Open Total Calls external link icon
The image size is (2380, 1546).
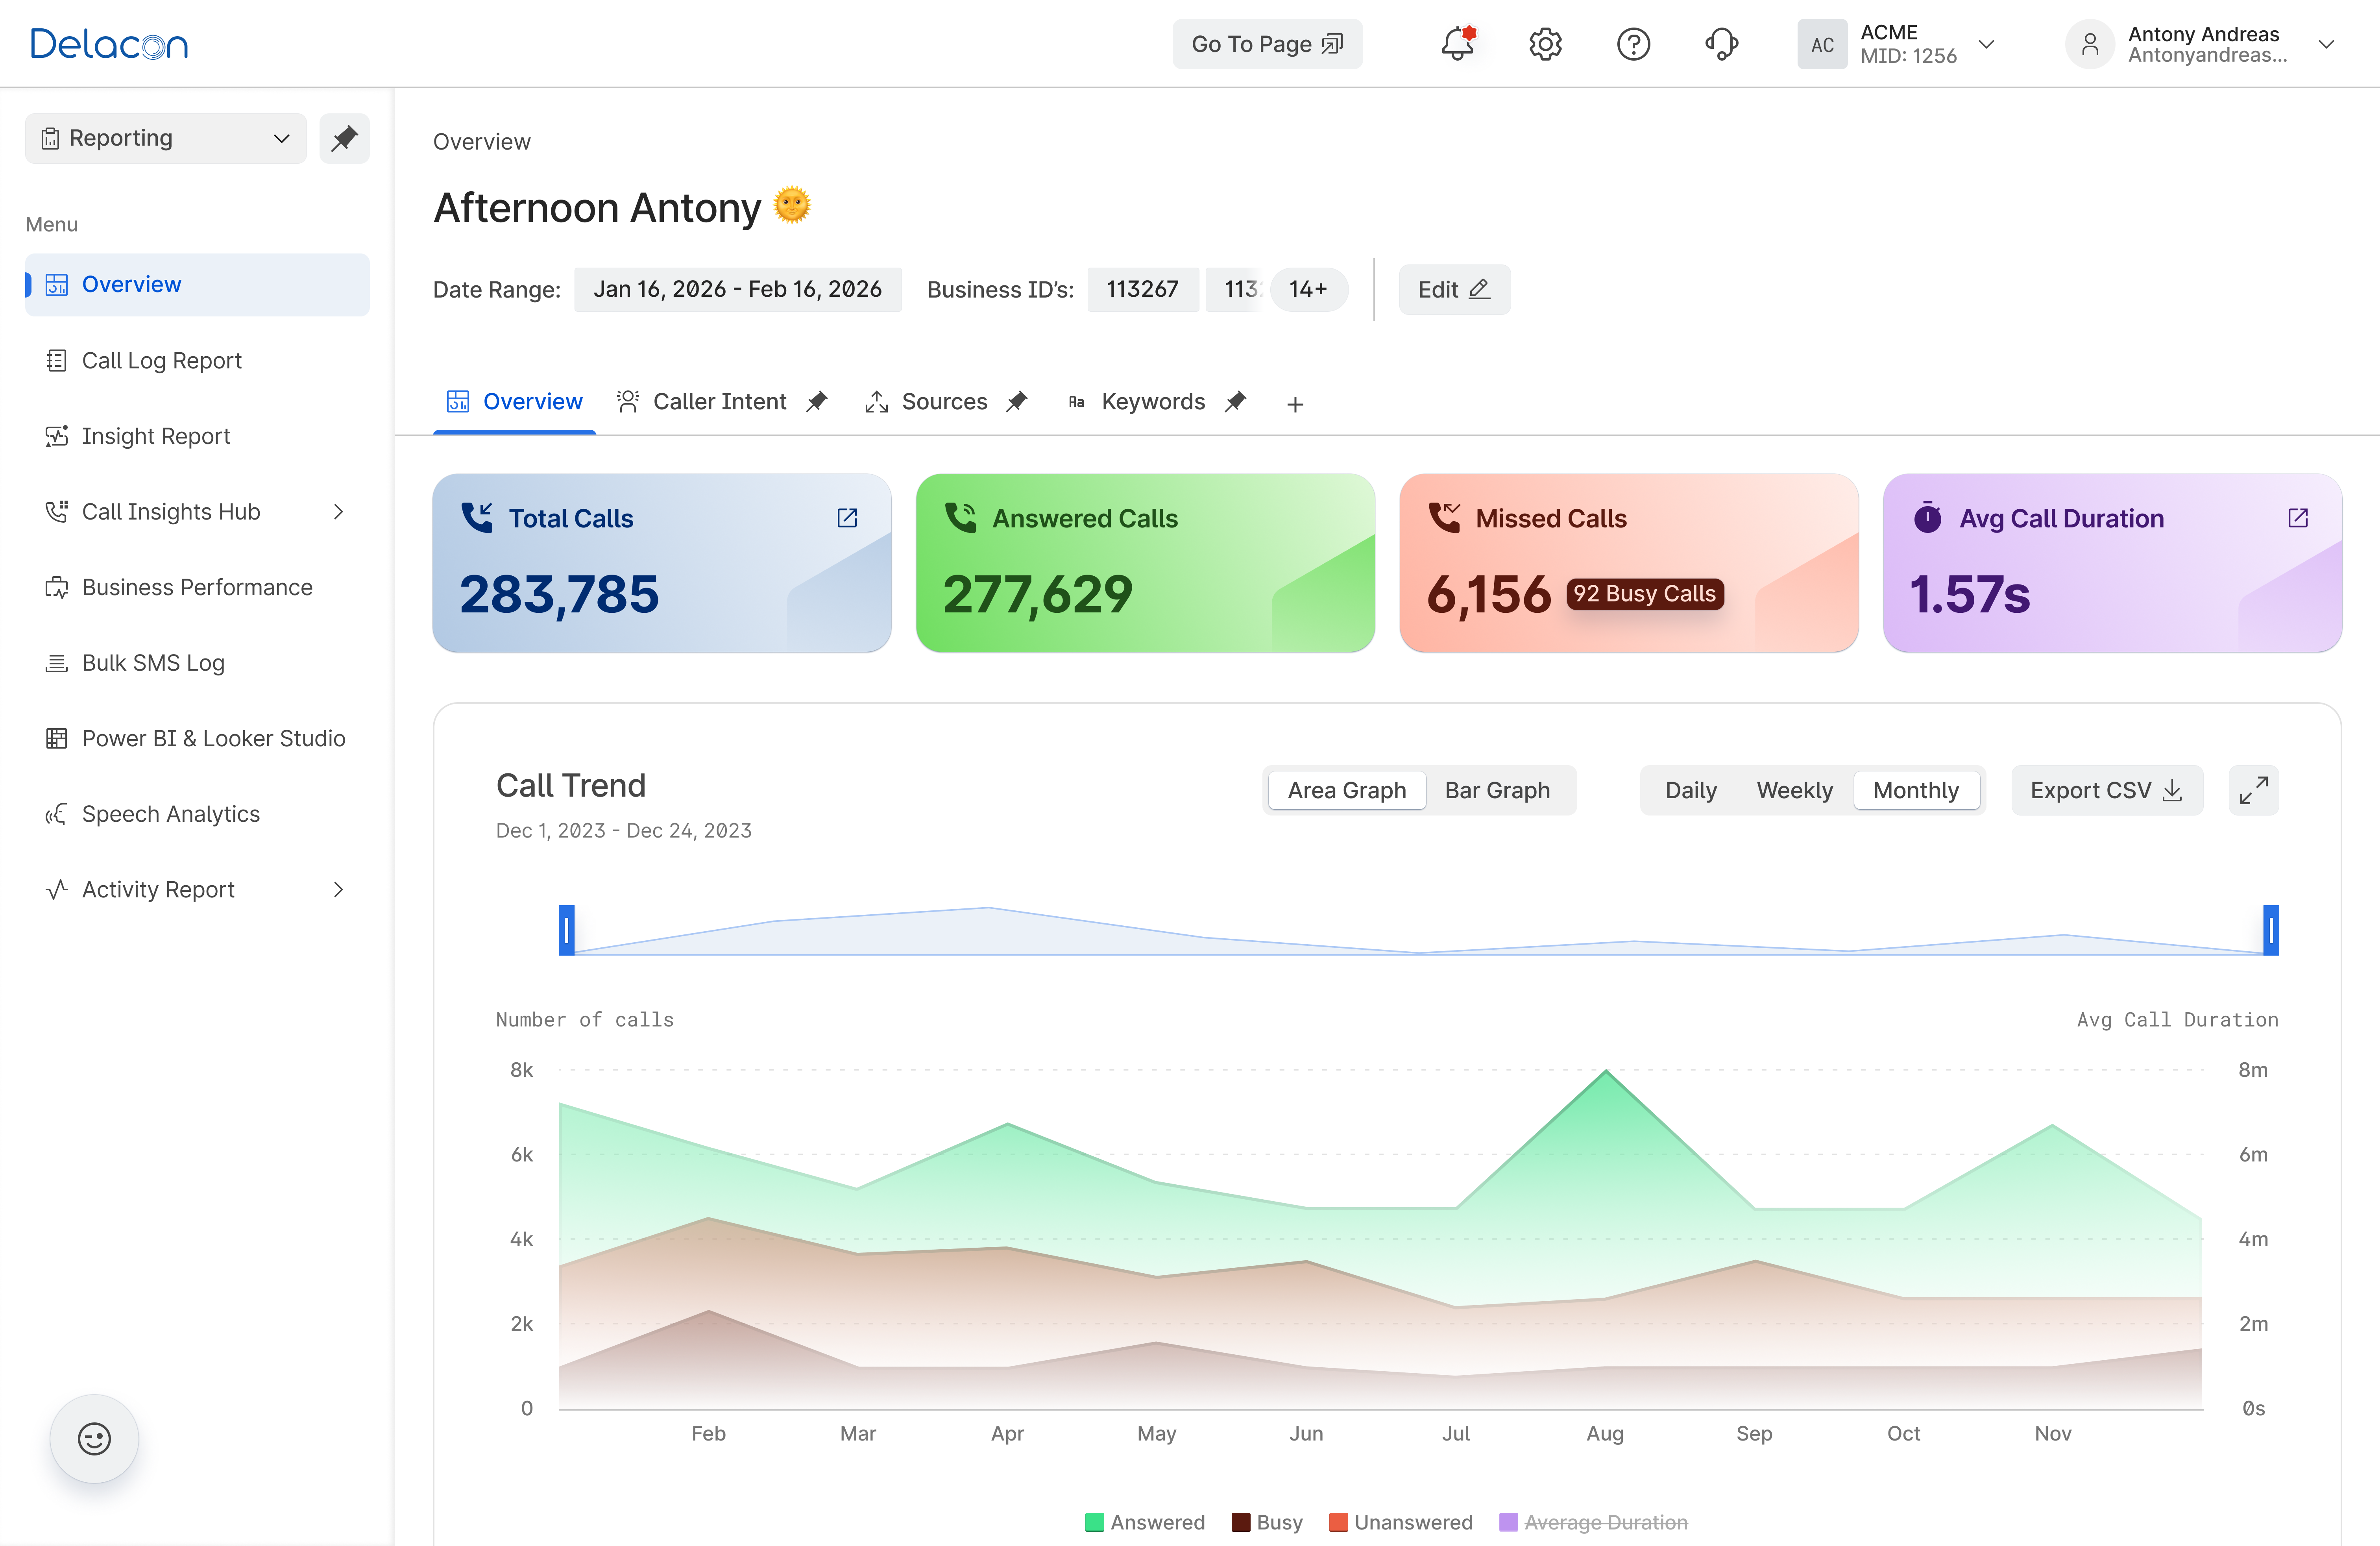847,518
